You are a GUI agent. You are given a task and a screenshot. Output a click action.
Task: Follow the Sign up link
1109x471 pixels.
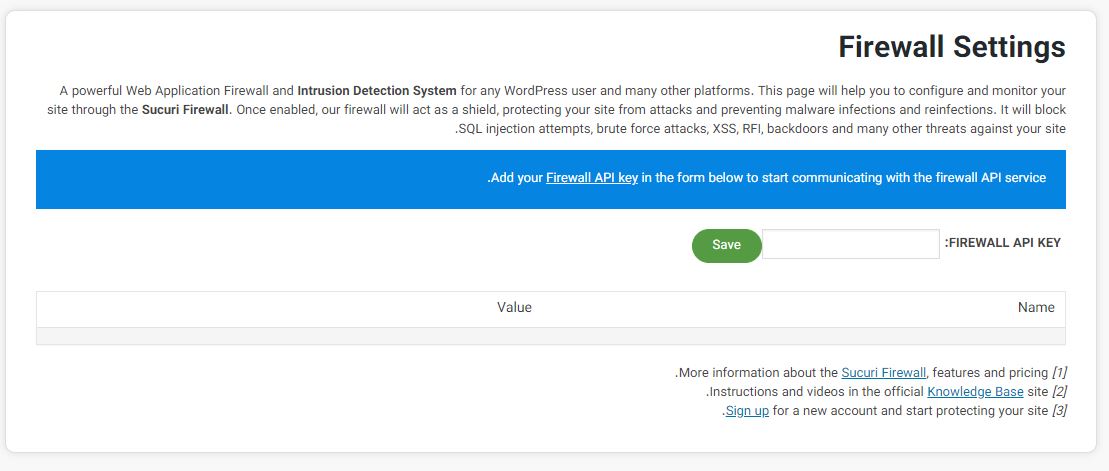tap(747, 411)
